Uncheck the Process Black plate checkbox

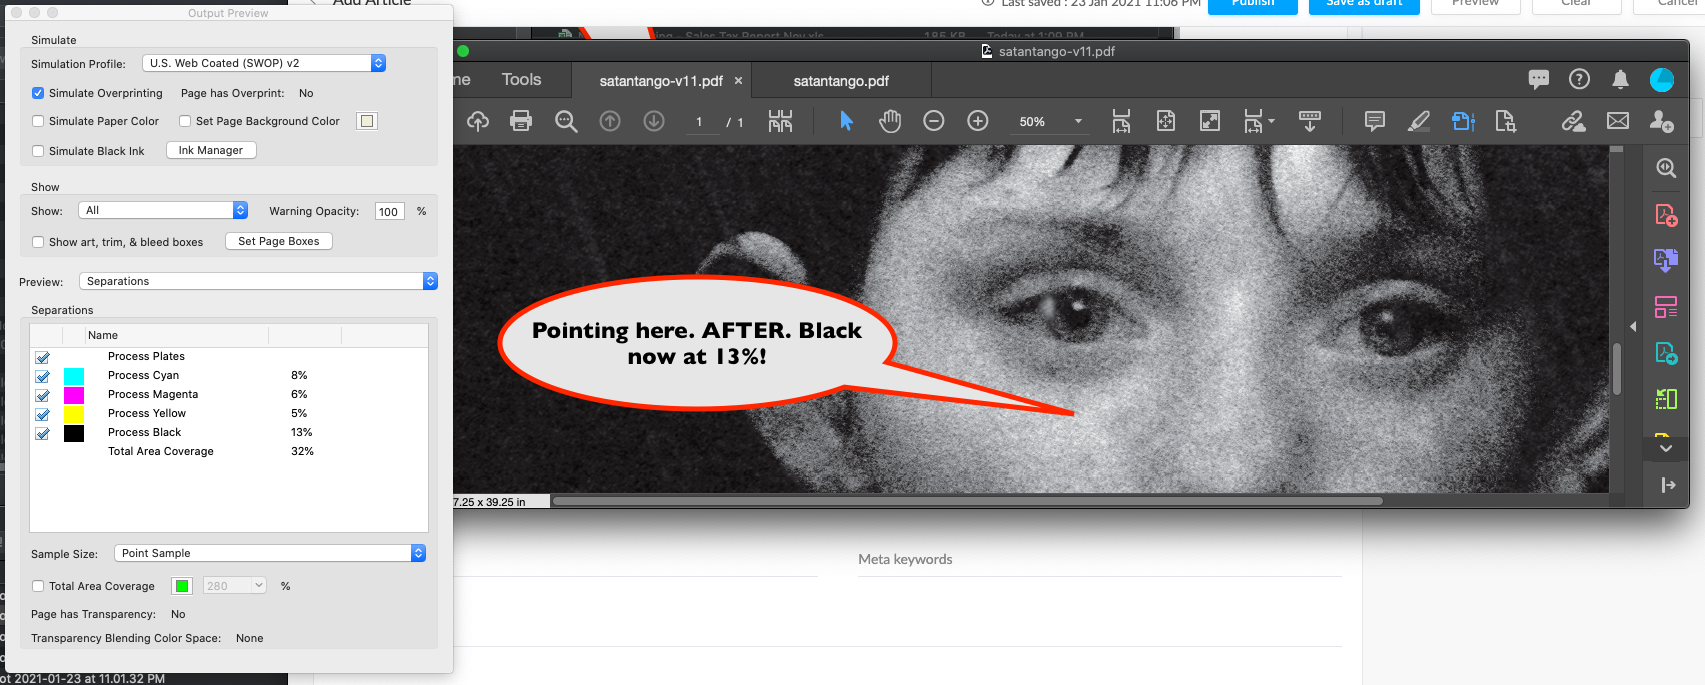click(42, 433)
